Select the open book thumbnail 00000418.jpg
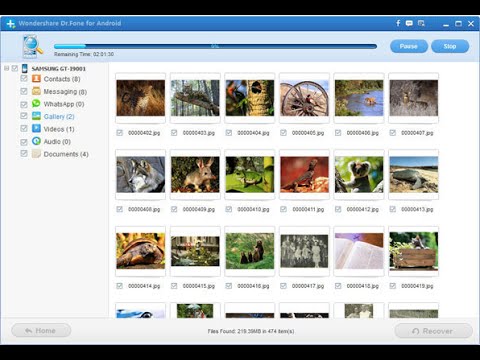This screenshot has width=480, height=360. (x=359, y=251)
